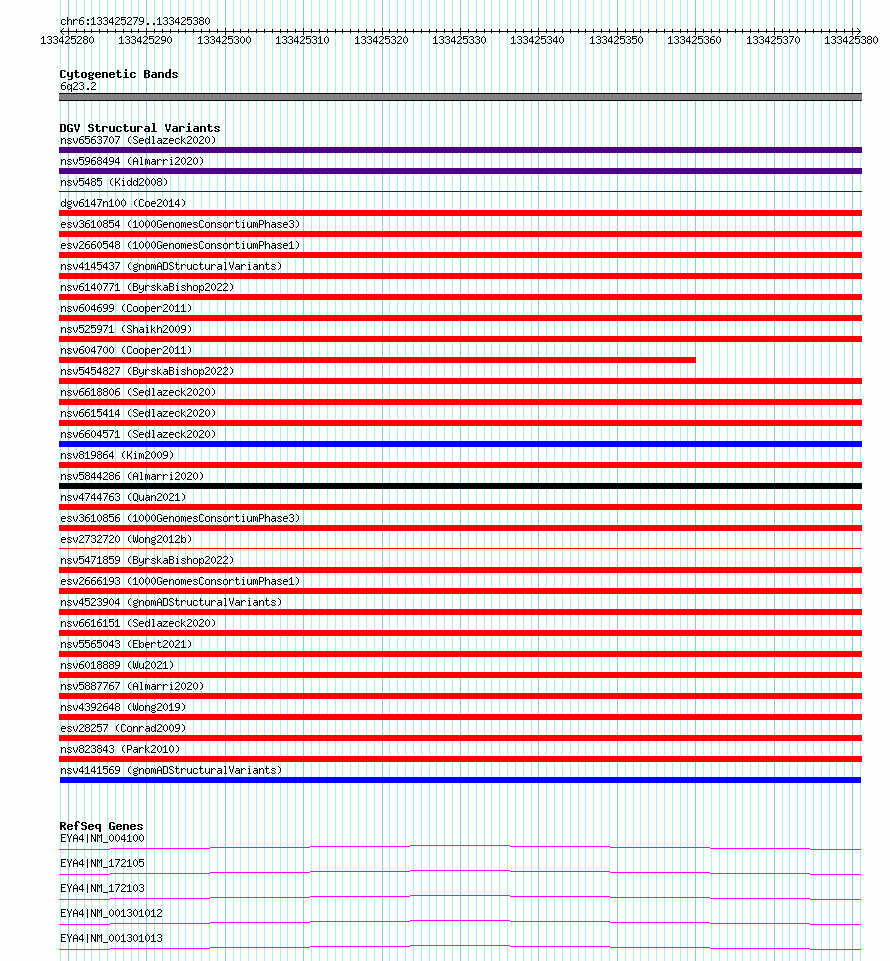Select EYA4|NM_172105 transcript label
Screen dimensions: 890x961
click(x=102, y=863)
